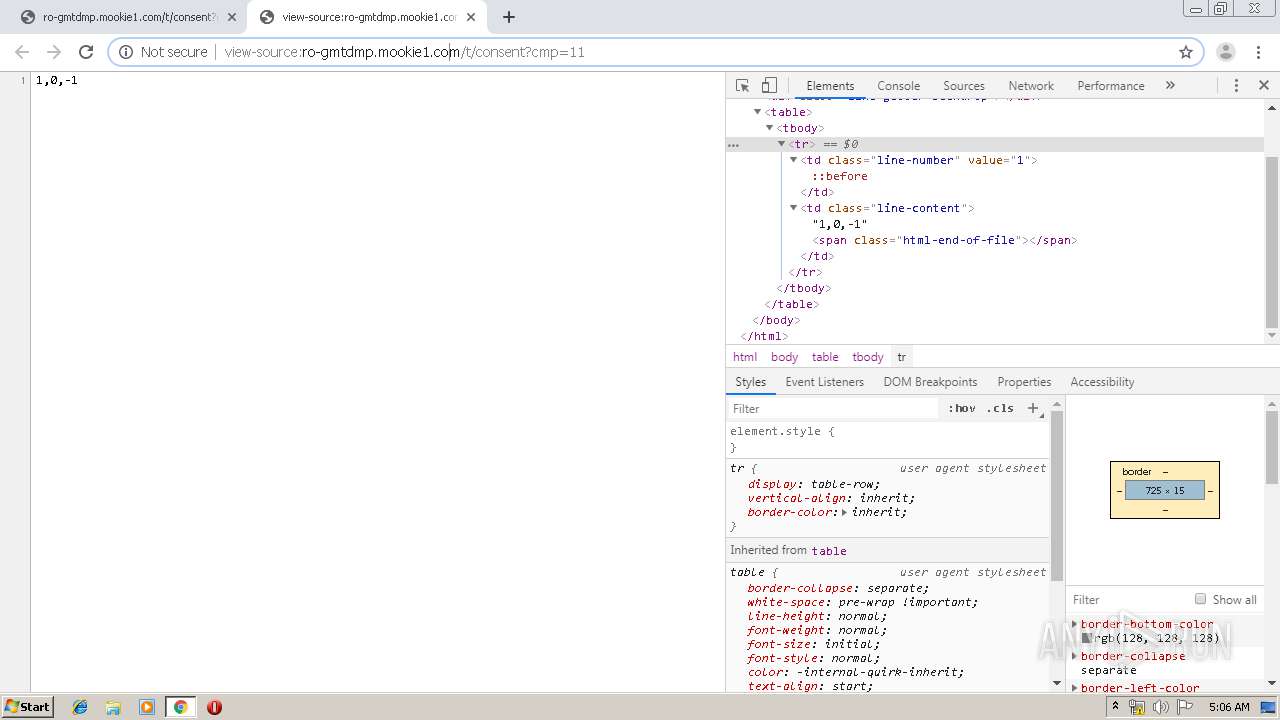Bookmark this page with the star
This screenshot has width=1280, height=720.
1186,52
